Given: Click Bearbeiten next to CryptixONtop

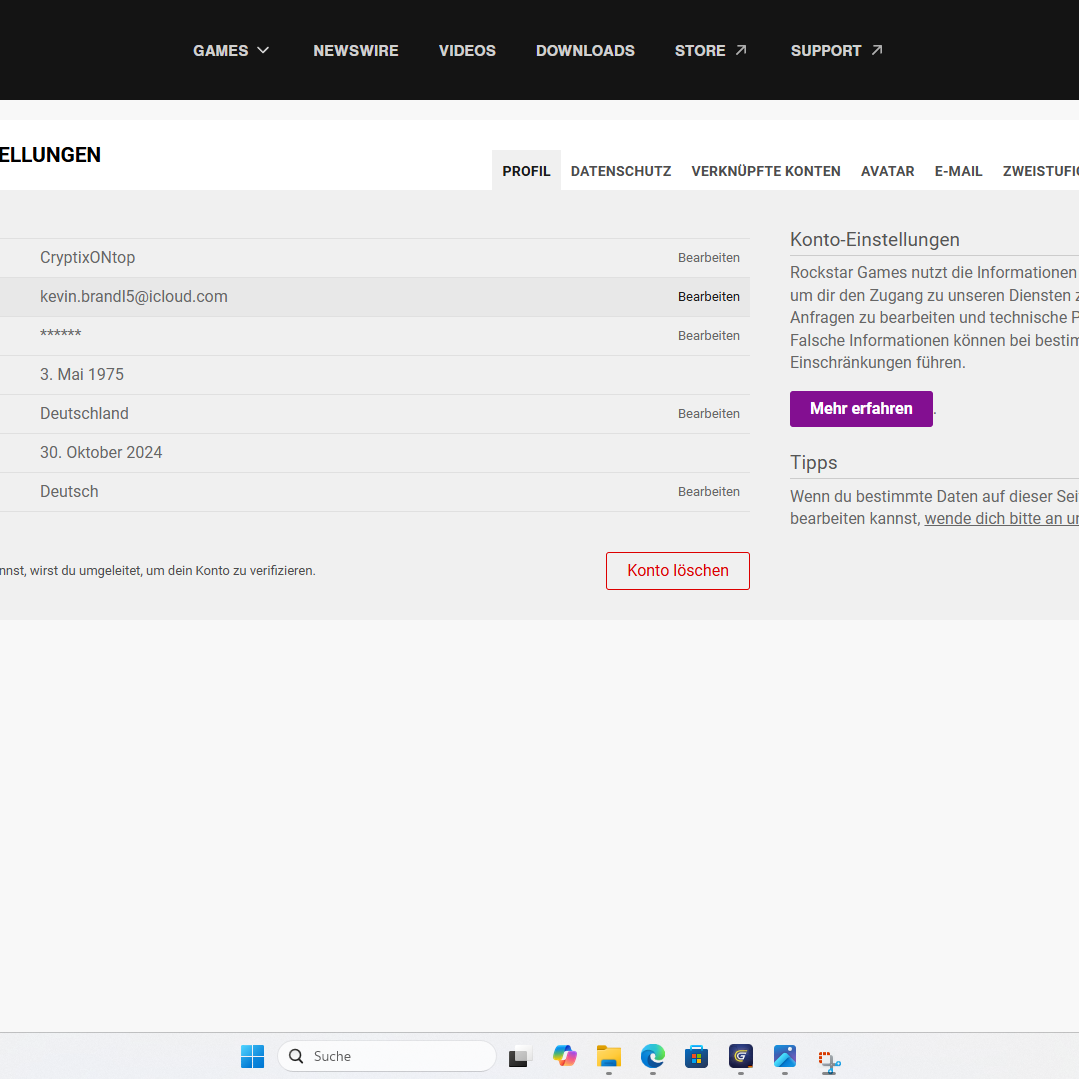Looking at the screenshot, I should click(x=709, y=258).
